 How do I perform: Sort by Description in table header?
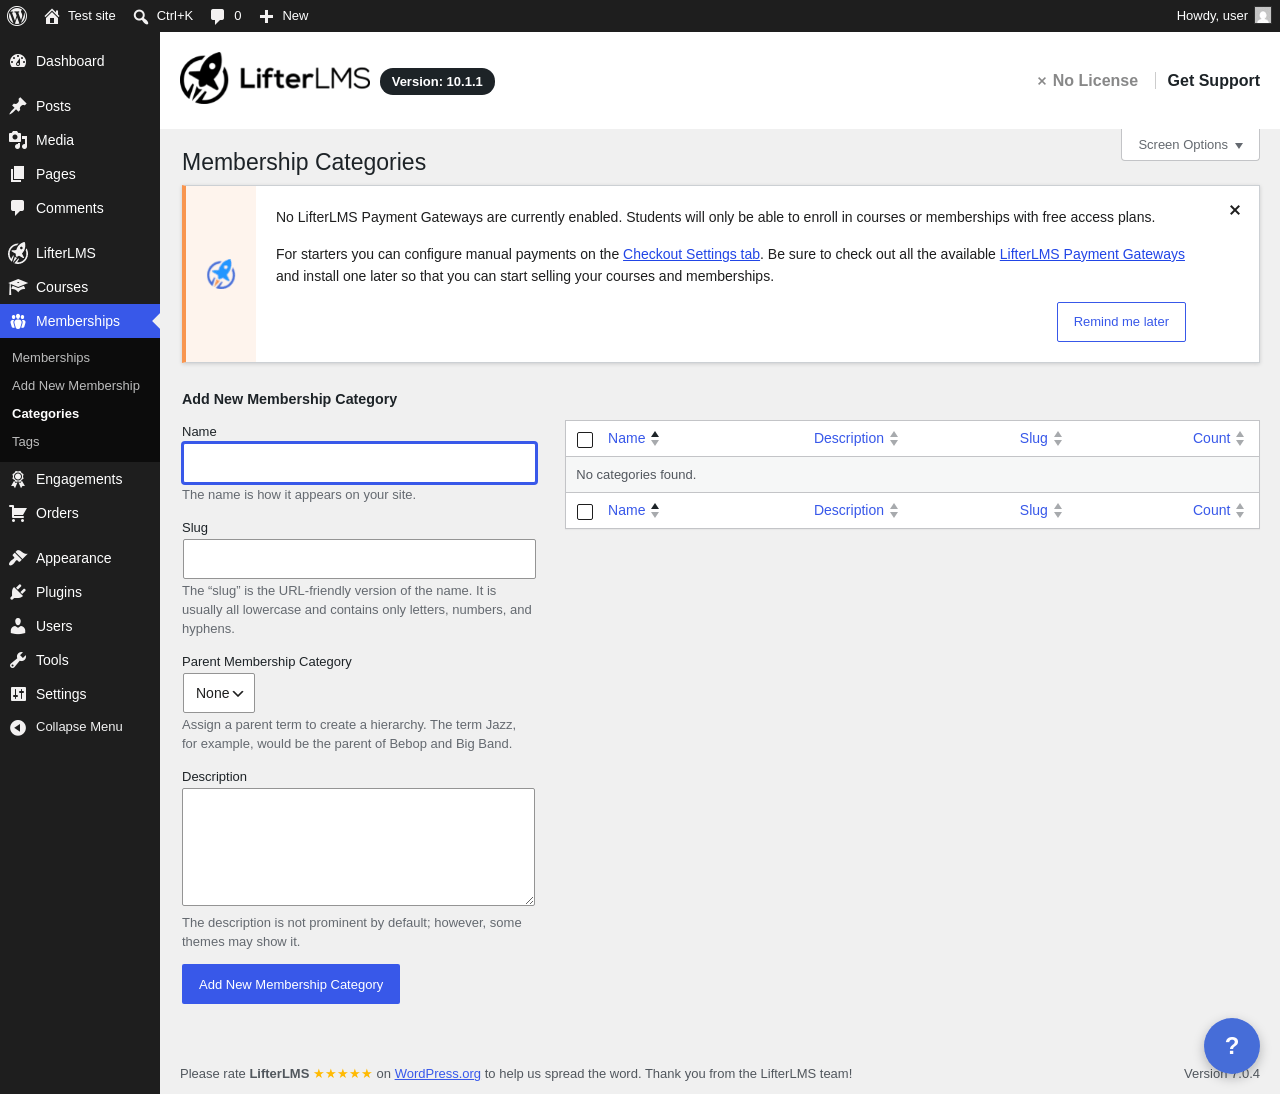856,438
